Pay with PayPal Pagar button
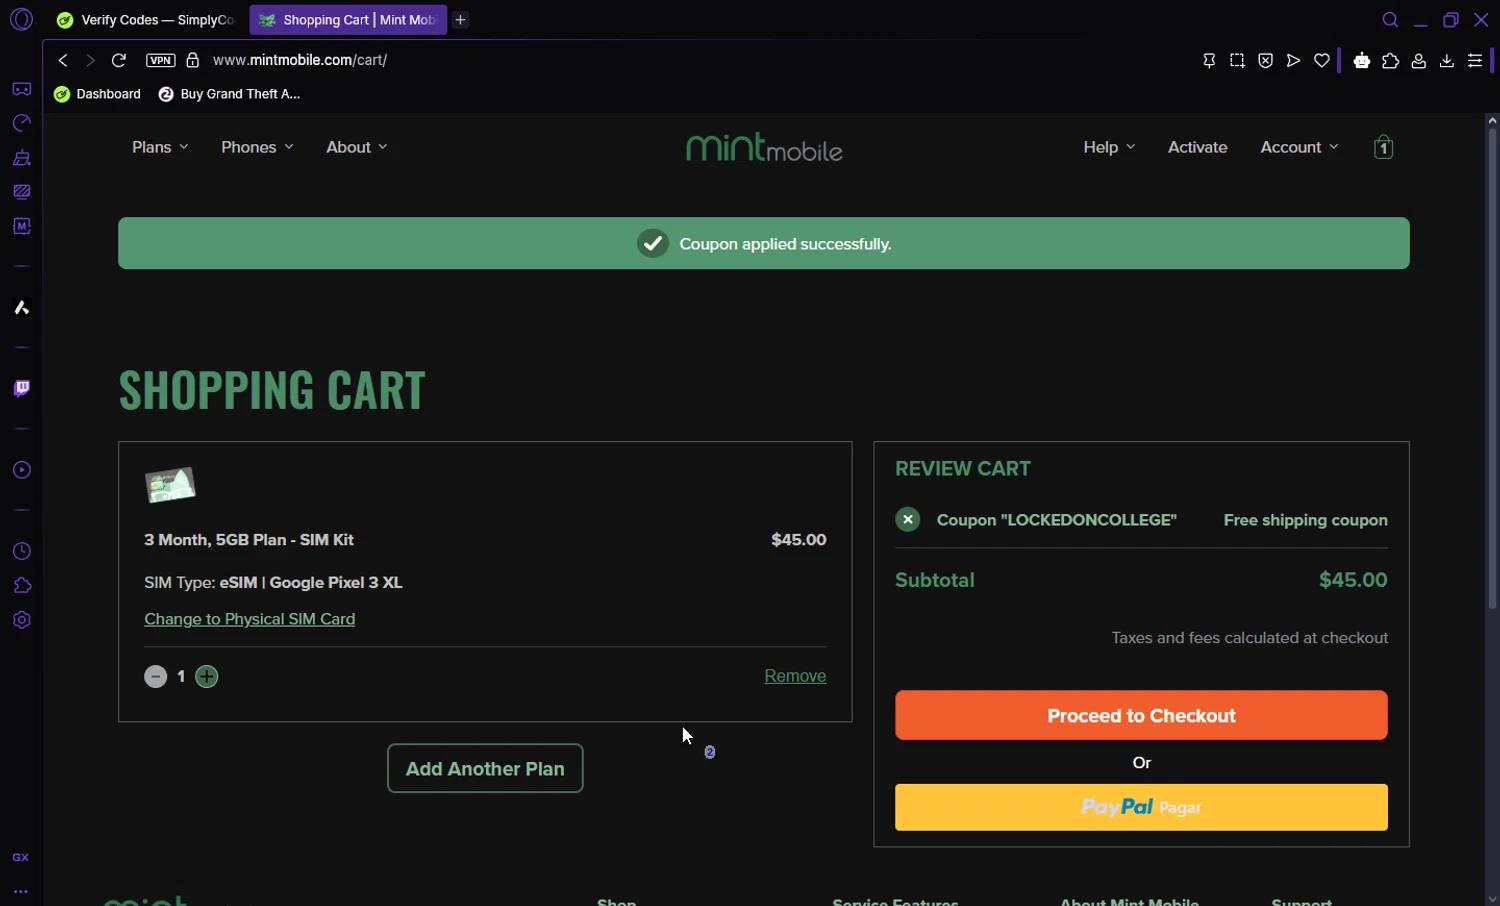Screen dimensions: 1500x906 tap(1141, 807)
